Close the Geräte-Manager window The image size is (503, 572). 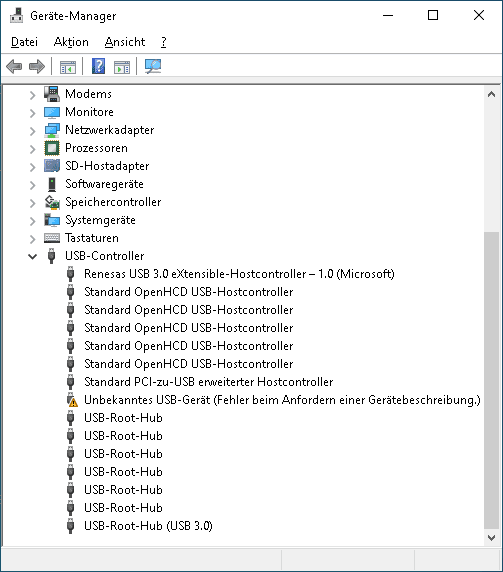click(x=479, y=15)
